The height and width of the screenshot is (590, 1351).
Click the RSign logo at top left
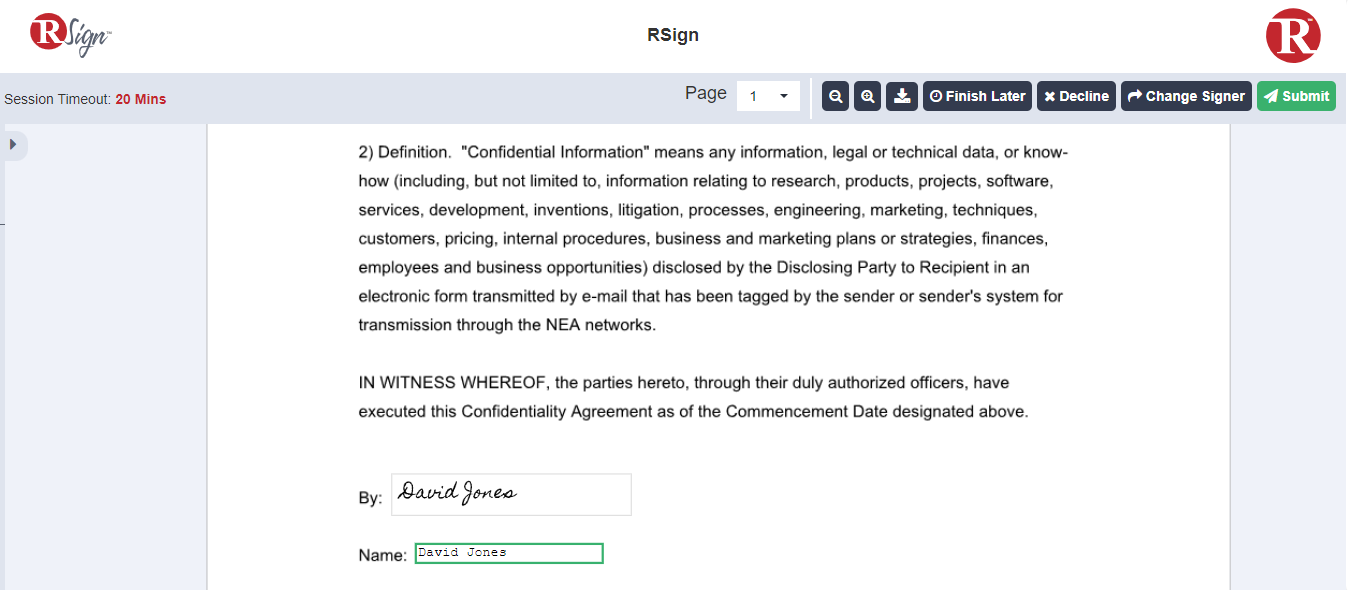pyautogui.click(x=70, y=35)
